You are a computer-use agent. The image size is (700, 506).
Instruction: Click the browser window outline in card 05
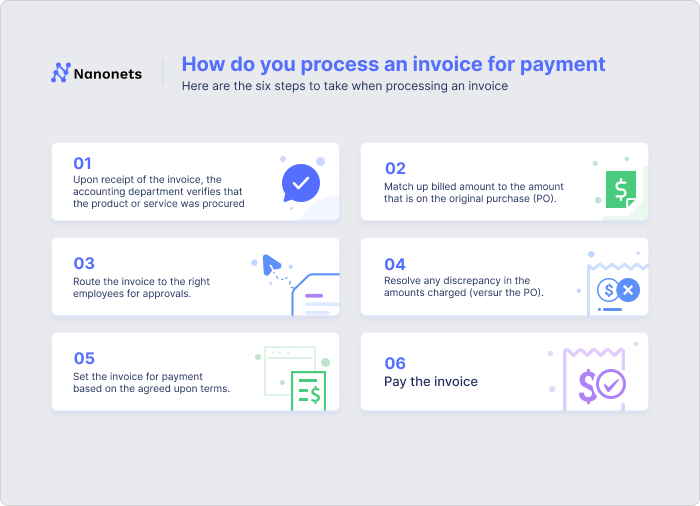click(x=290, y=371)
